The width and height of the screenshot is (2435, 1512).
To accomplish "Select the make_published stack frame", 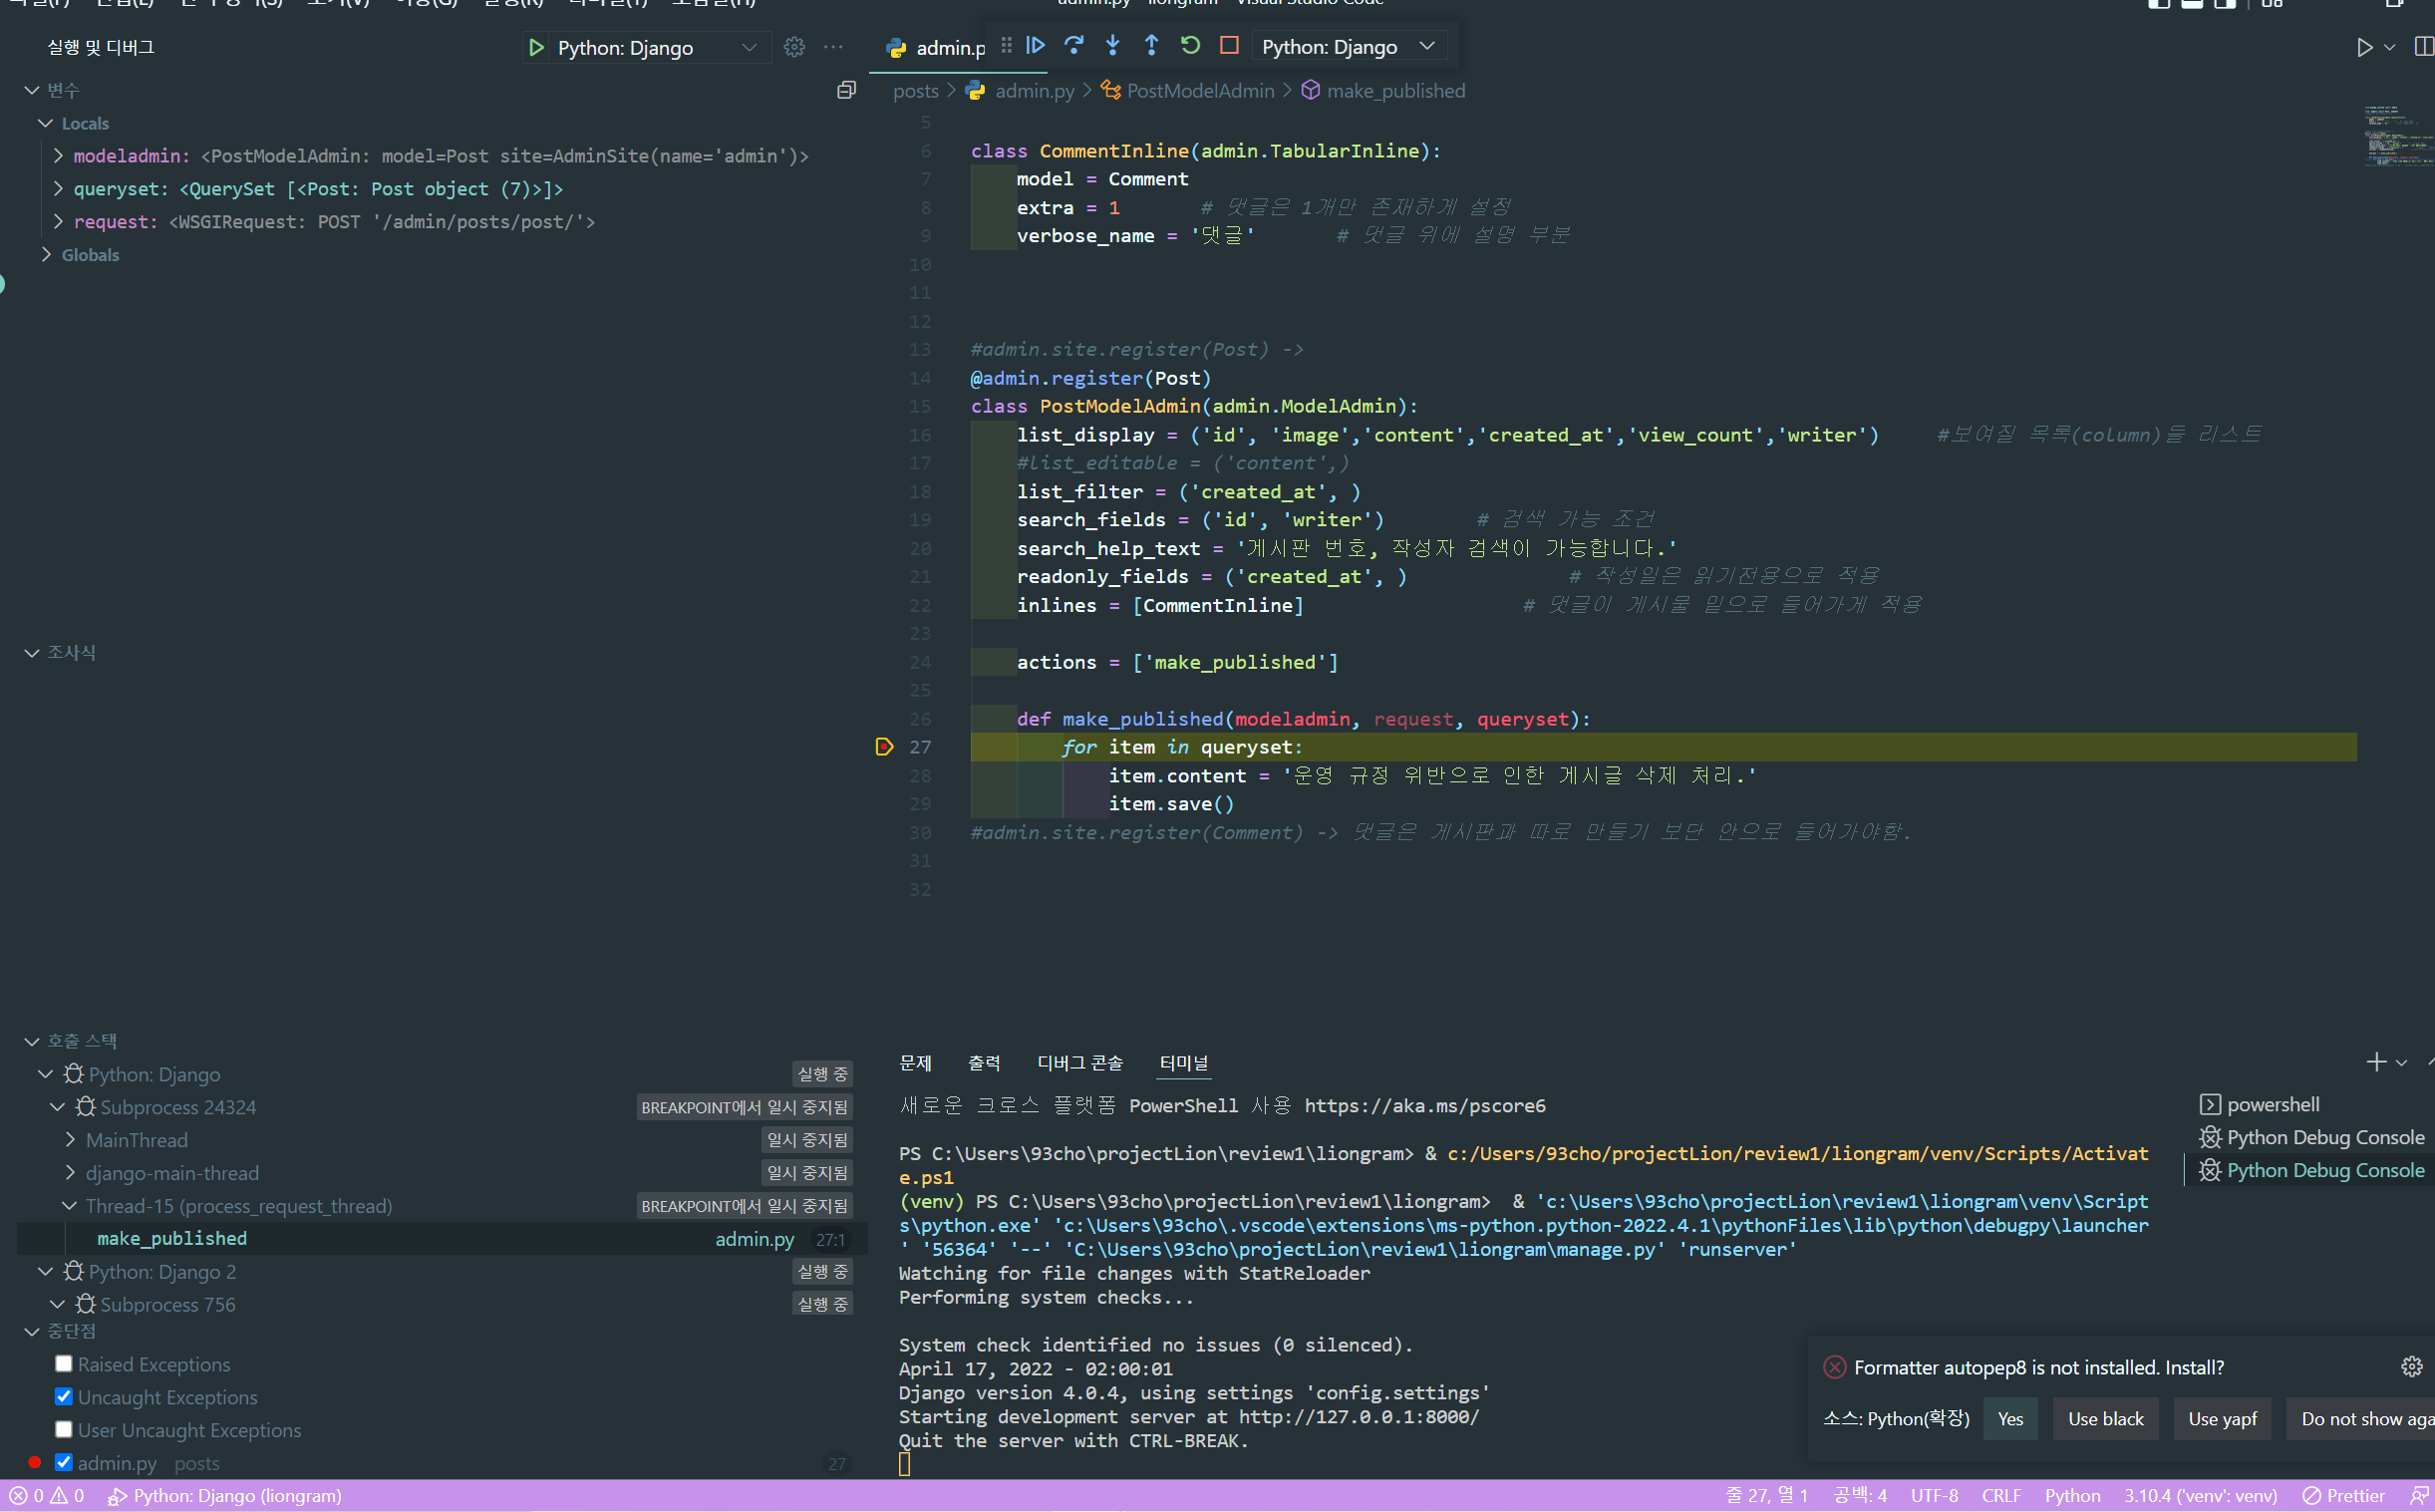I will 442,1239.
